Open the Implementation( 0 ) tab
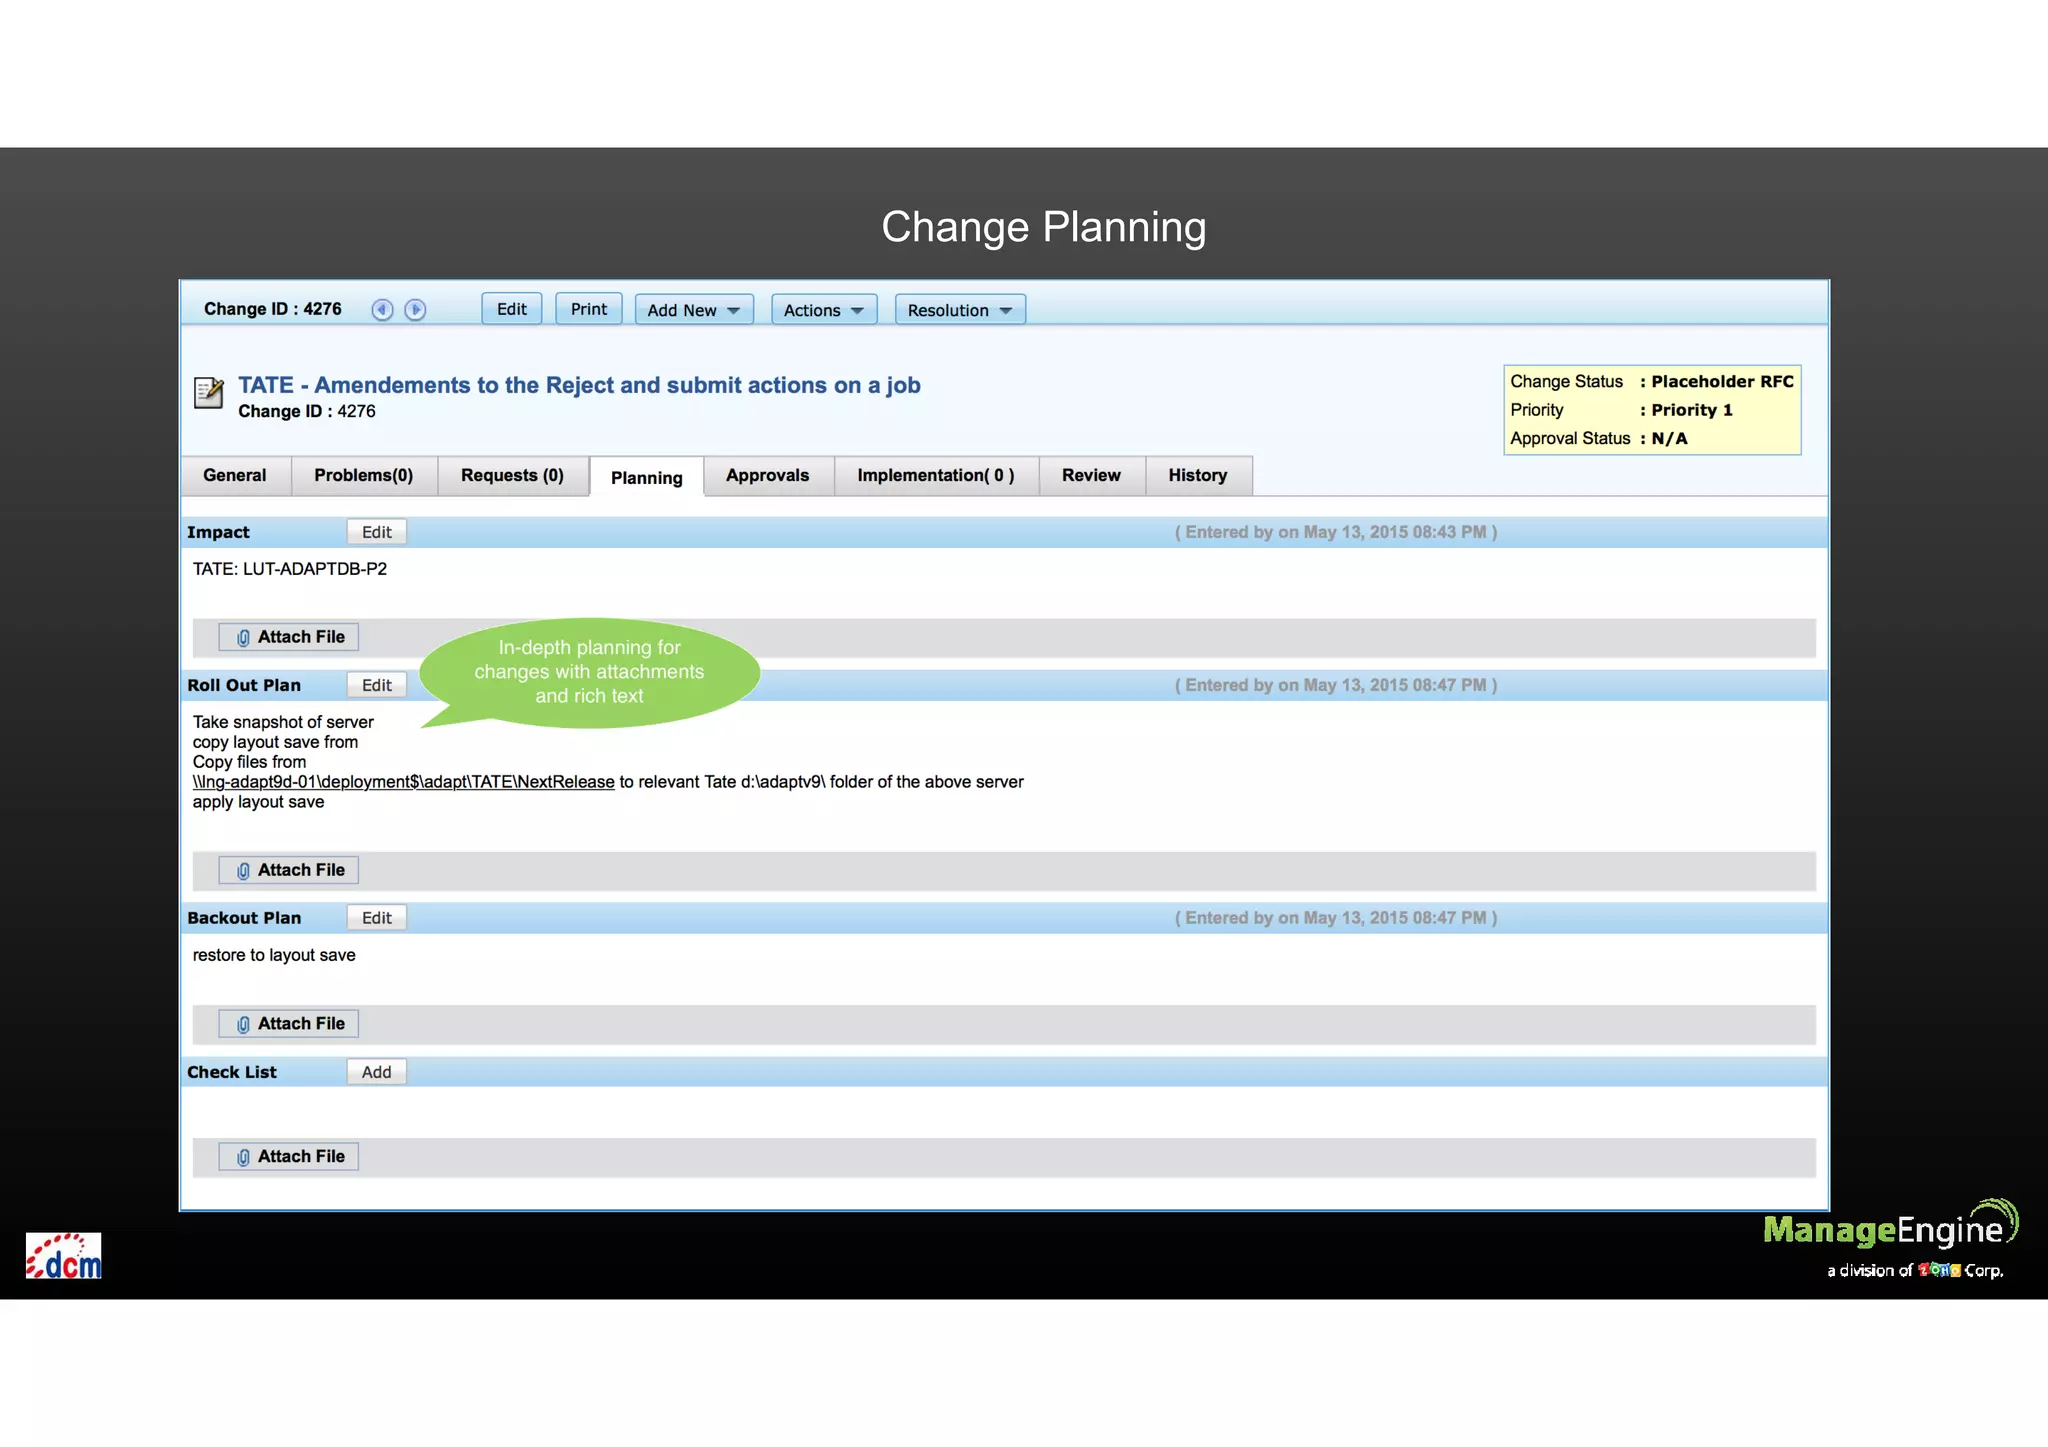 tap(936, 475)
